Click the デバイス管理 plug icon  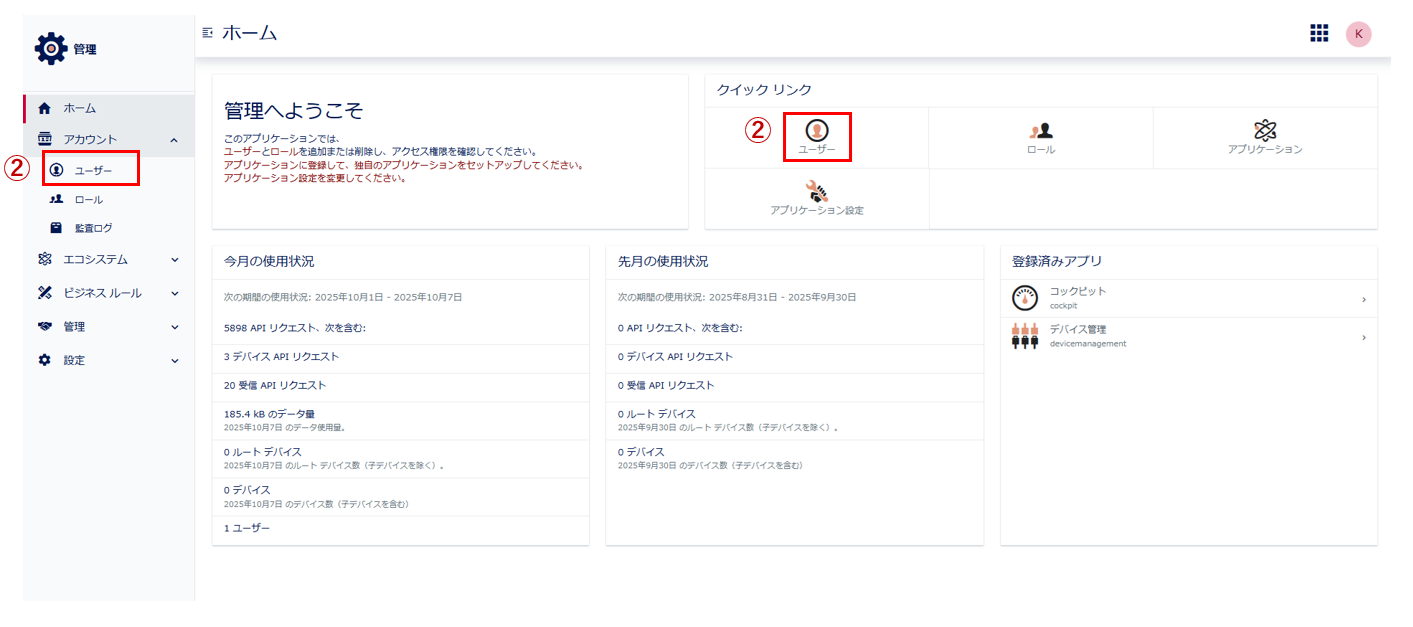(x=1025, y=336)
